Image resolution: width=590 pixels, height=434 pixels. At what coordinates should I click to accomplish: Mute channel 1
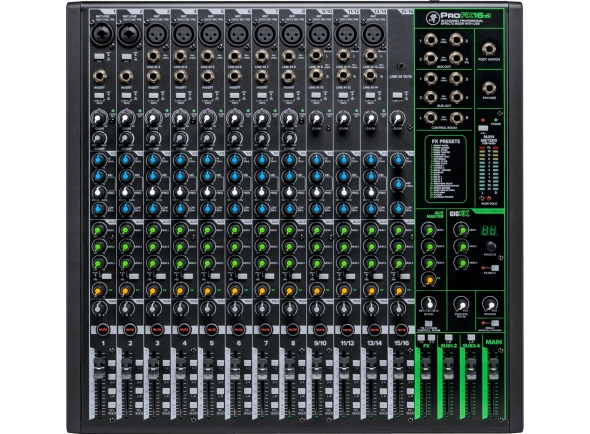pyautogui.click(x=102, y=329)
